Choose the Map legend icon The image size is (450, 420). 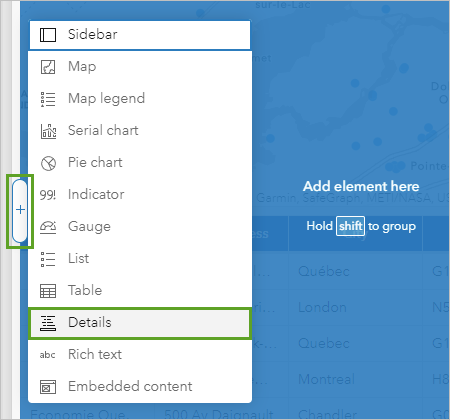tap(48, 99)
